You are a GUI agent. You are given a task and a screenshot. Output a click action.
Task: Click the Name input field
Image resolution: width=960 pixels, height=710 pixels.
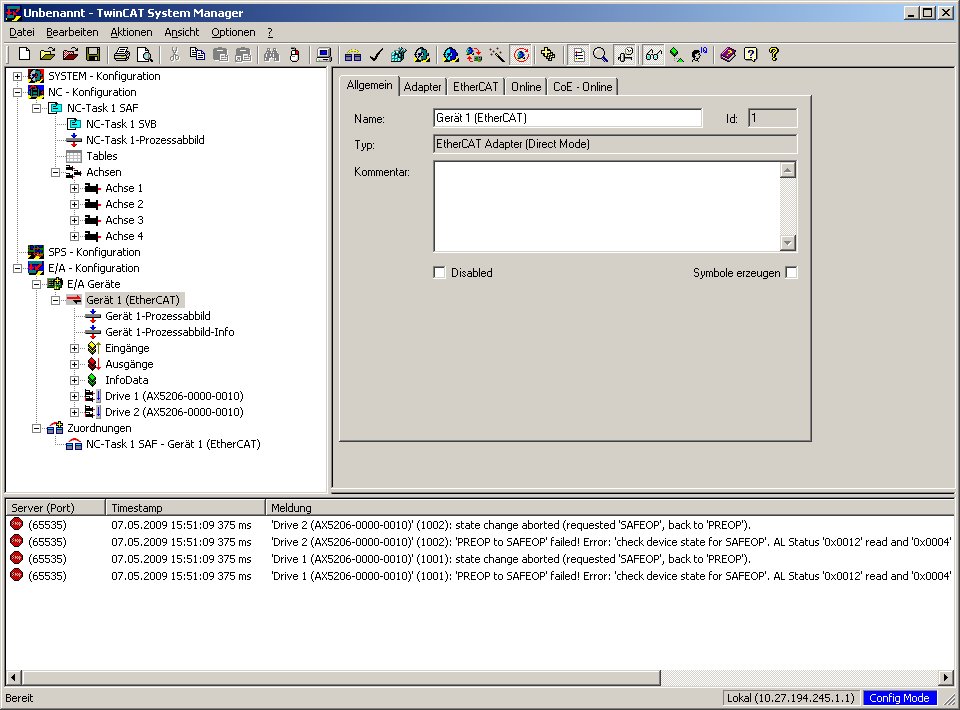coord(568,118)
